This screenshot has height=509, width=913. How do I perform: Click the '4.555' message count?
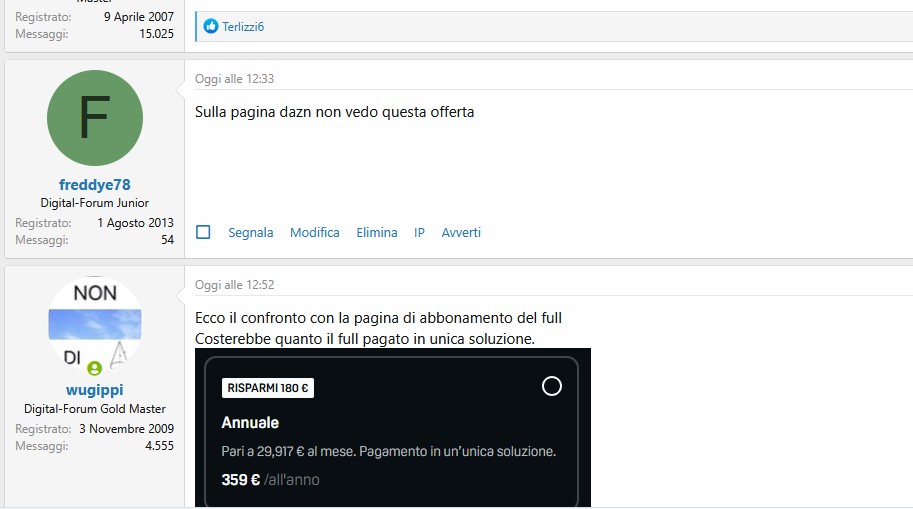coord(160,446)
